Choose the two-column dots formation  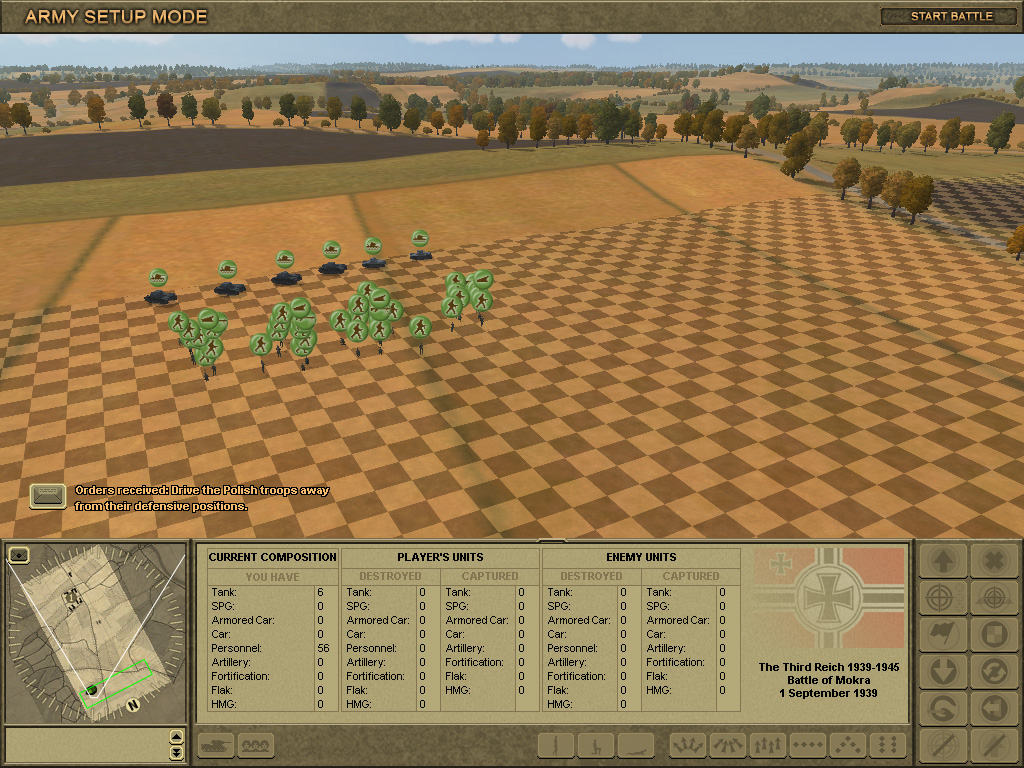pos(887,745)
